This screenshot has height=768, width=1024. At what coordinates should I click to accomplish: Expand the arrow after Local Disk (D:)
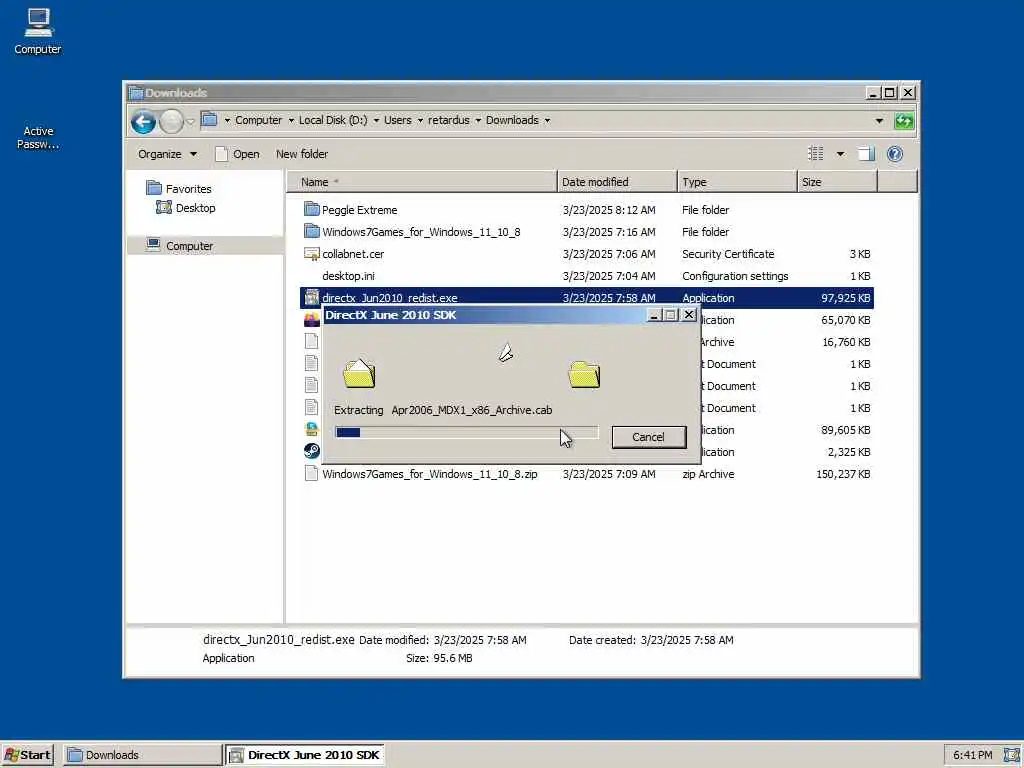pos(376,120)
